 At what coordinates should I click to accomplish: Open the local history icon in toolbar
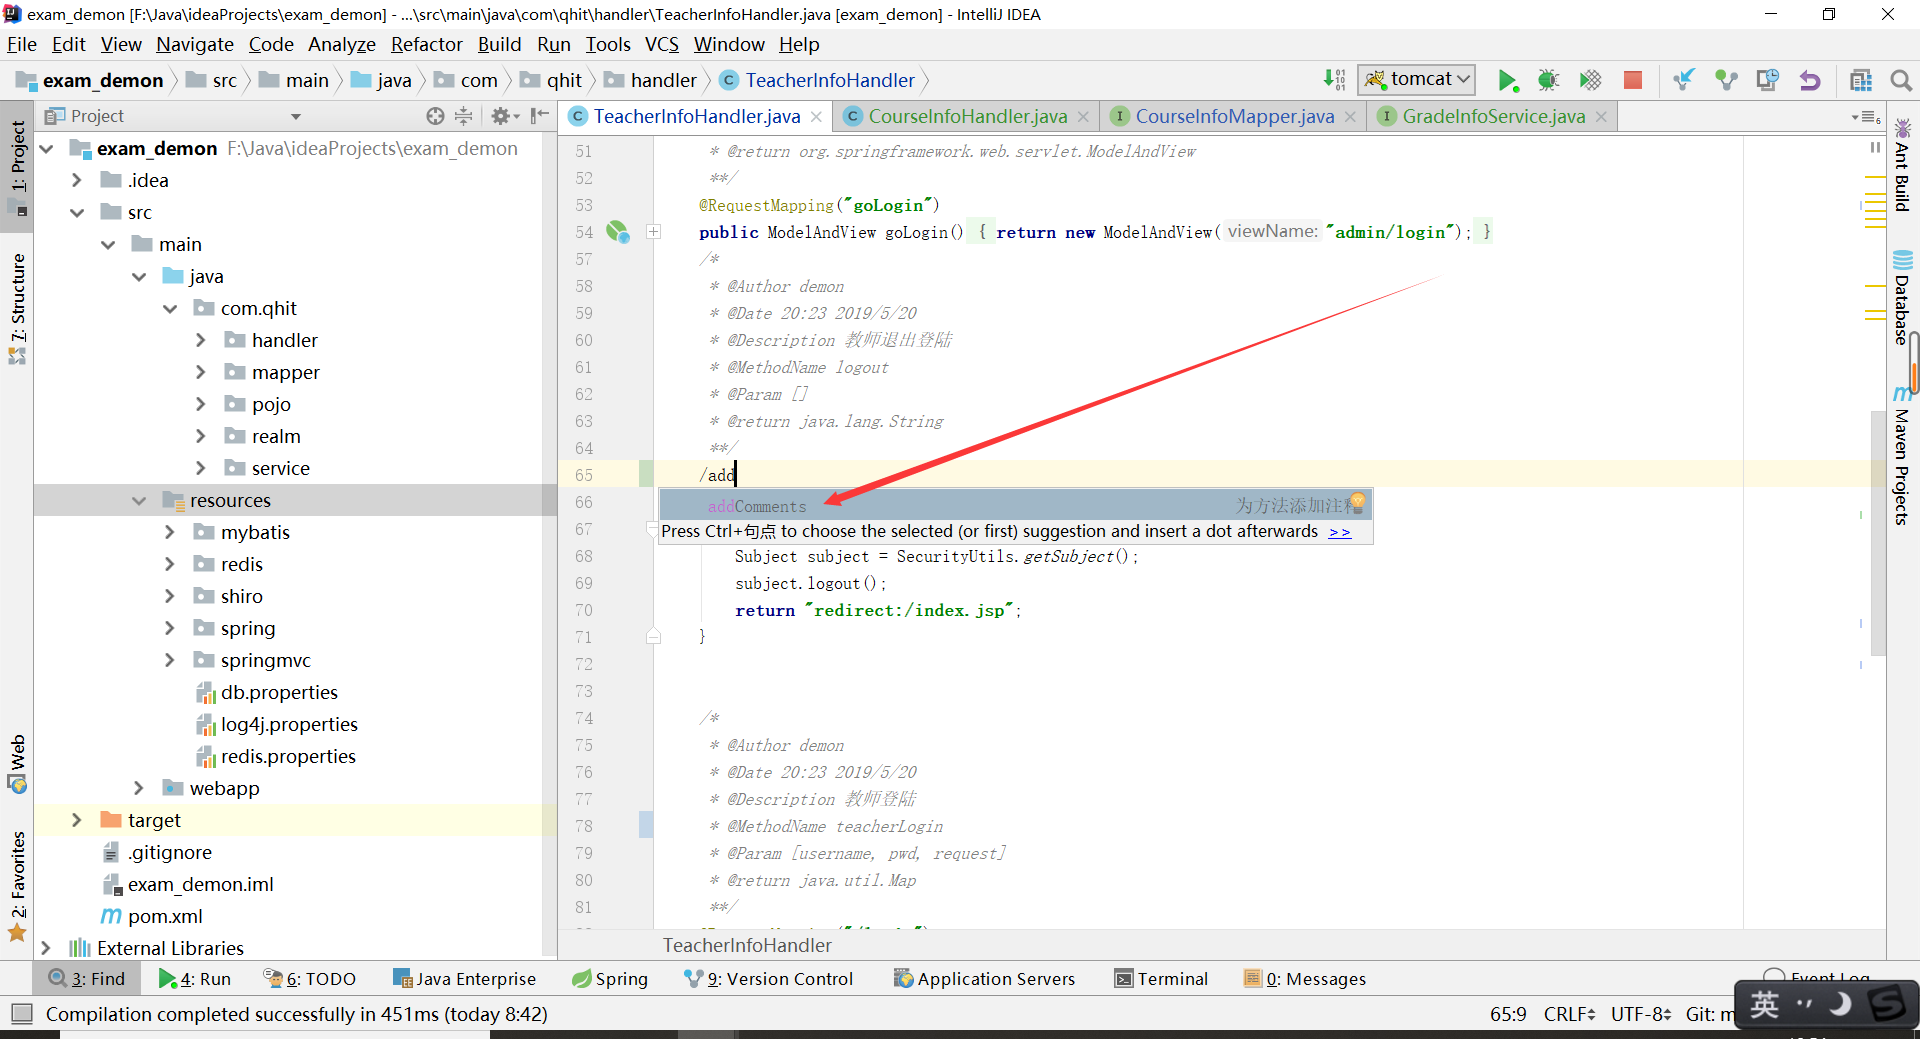pyautogui.click(x=1768, y=80)
